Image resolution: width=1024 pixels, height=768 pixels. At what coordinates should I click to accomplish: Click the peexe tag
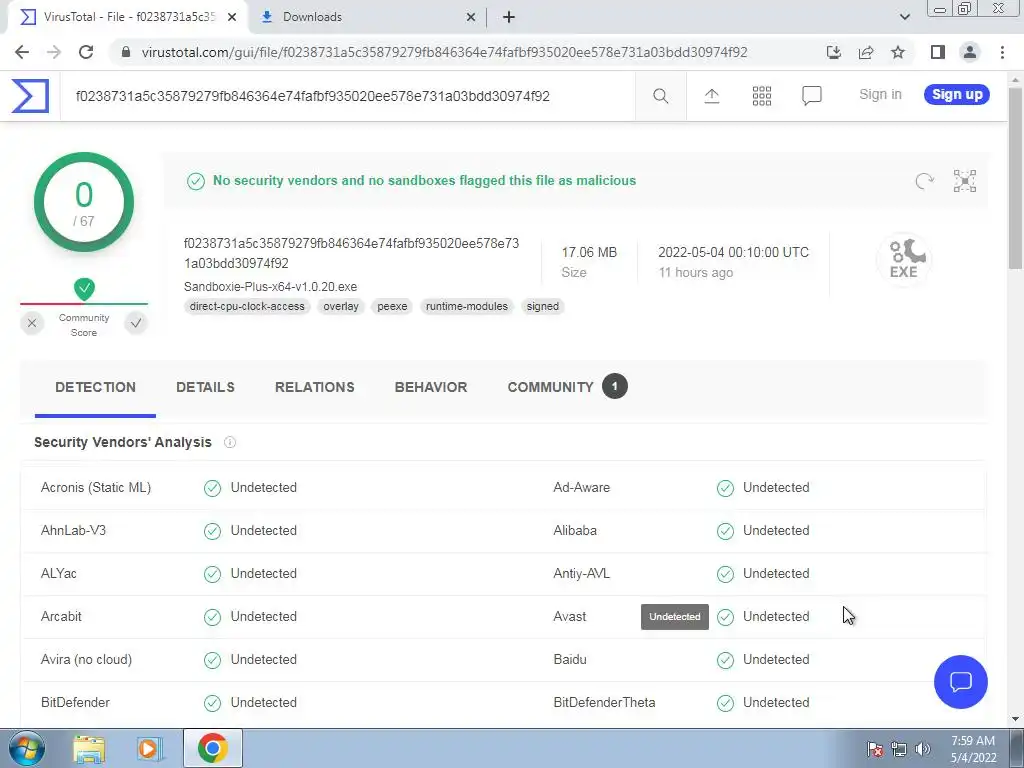pyautogui.click(x=392, y=306)
